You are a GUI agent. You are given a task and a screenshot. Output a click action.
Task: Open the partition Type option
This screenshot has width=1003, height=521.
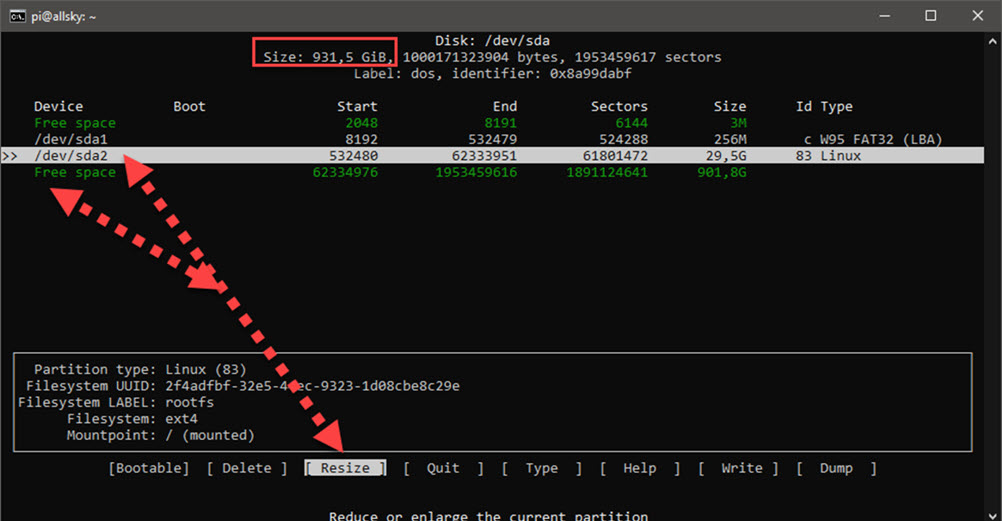pos(541,468)
